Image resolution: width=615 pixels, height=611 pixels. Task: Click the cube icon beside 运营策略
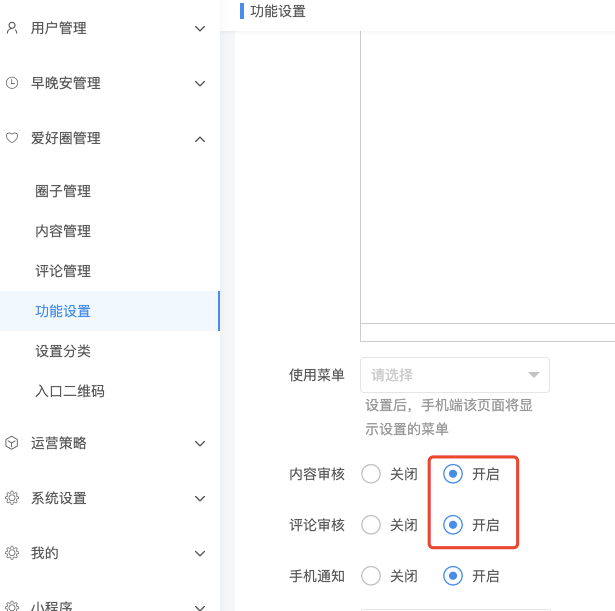(x=12, y=443)
